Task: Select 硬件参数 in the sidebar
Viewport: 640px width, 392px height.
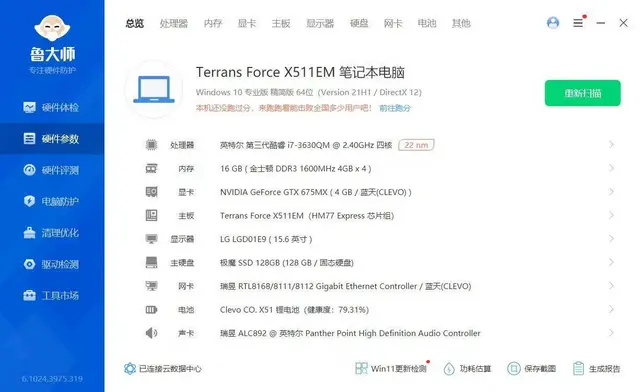Action: click(52, 139)
